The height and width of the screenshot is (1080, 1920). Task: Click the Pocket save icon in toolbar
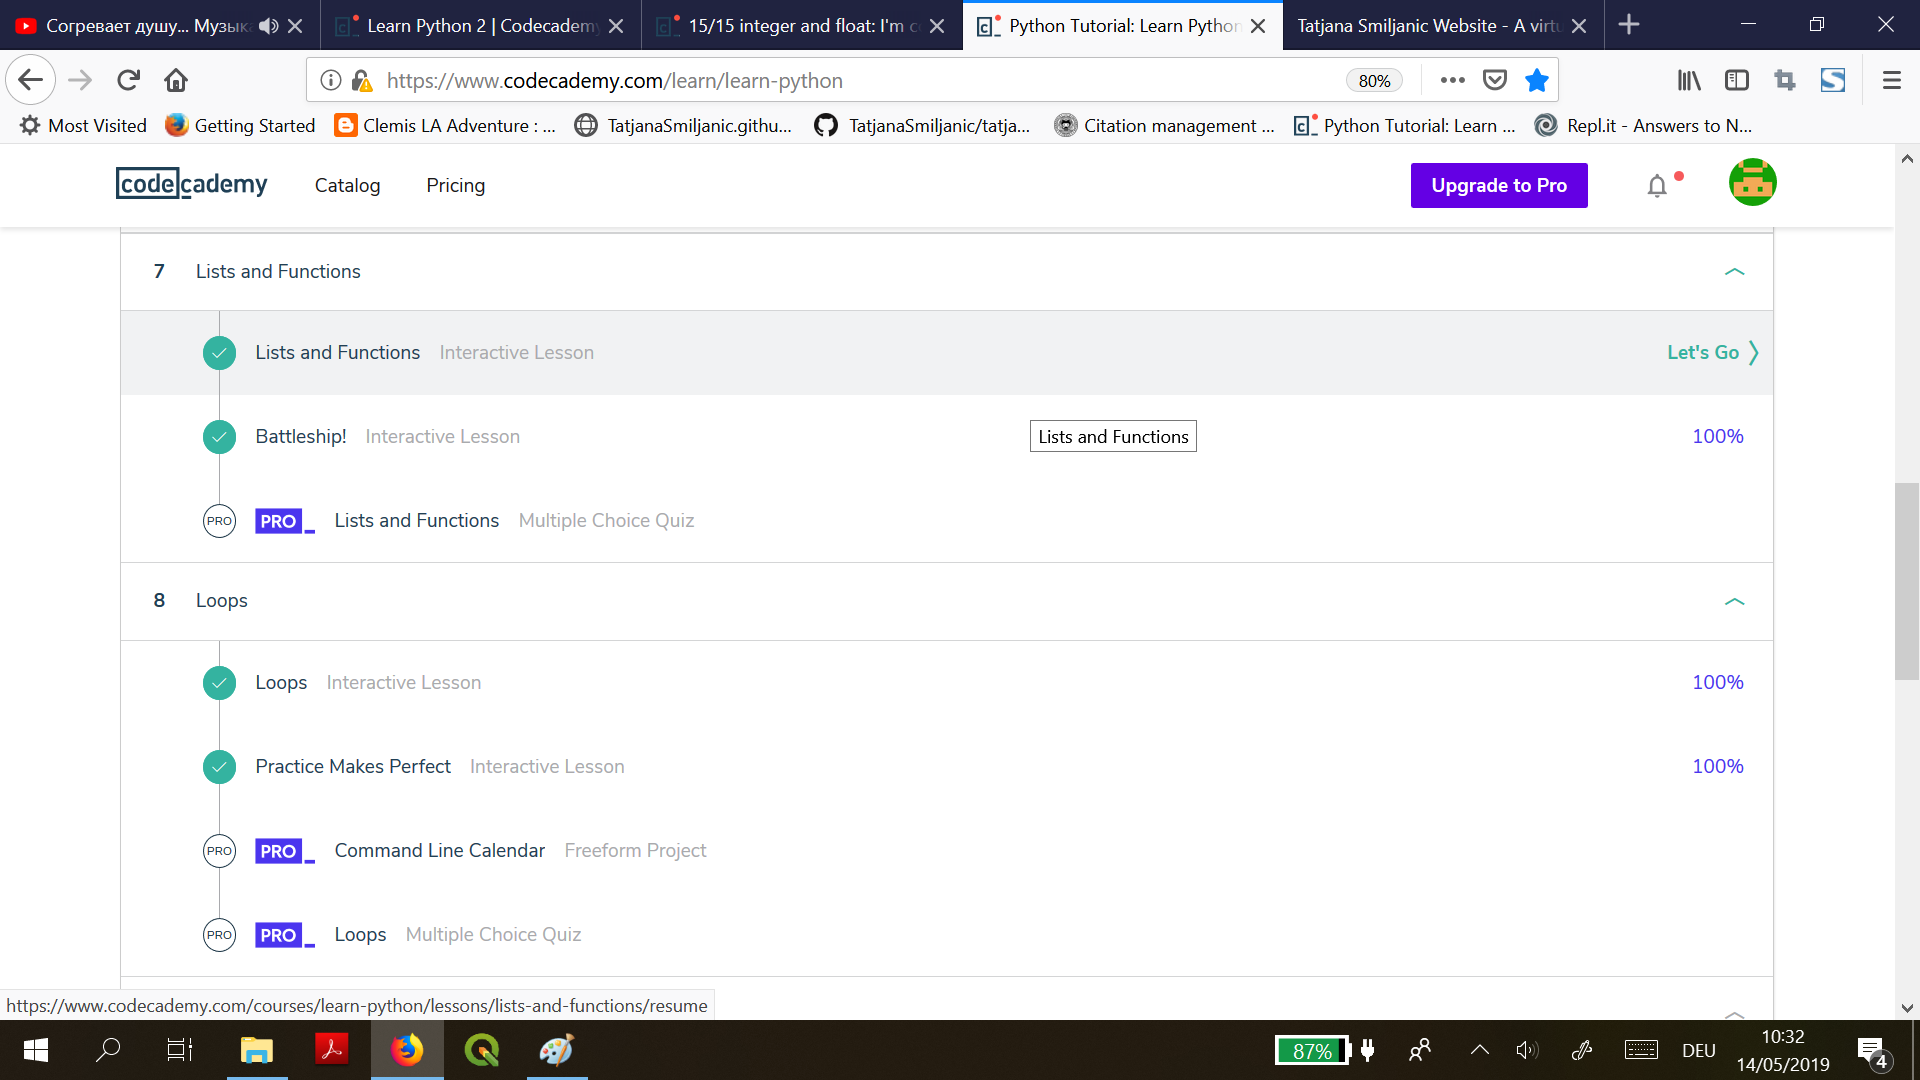pyautogui.click(x=1493, y=80)
